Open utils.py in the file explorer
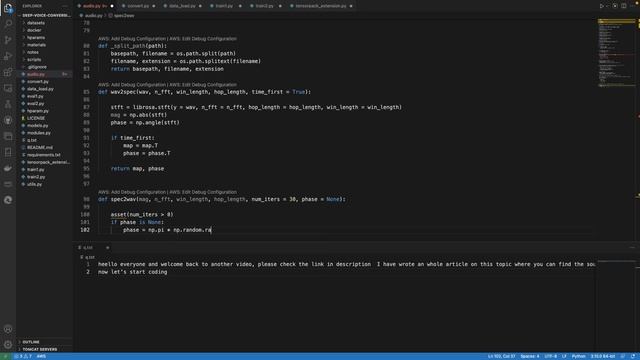Screen dimensions: 640x360 (45, 184)
